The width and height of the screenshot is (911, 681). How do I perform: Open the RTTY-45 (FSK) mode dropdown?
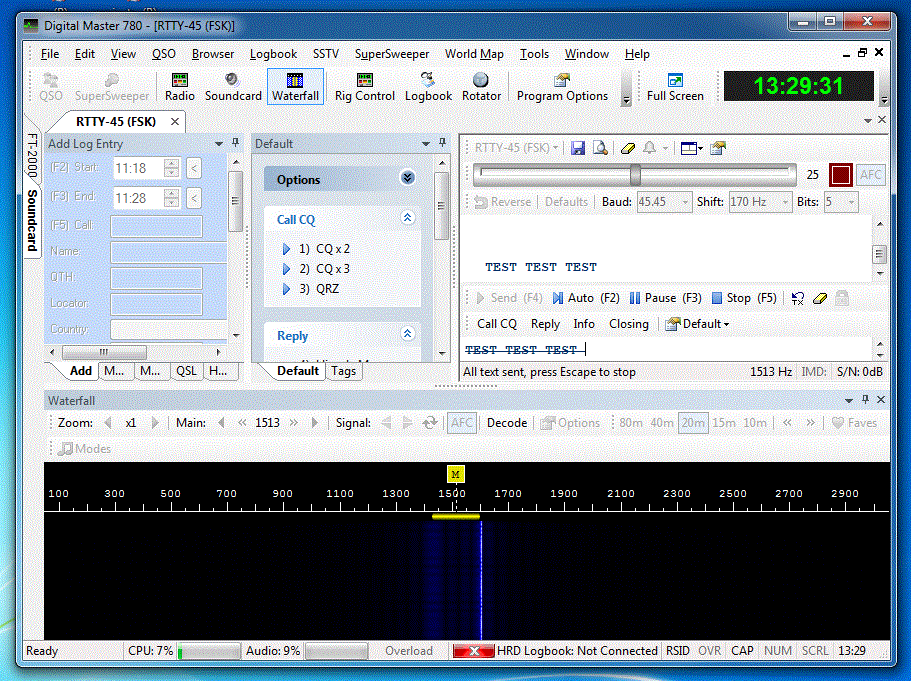(x=517, y=148)
